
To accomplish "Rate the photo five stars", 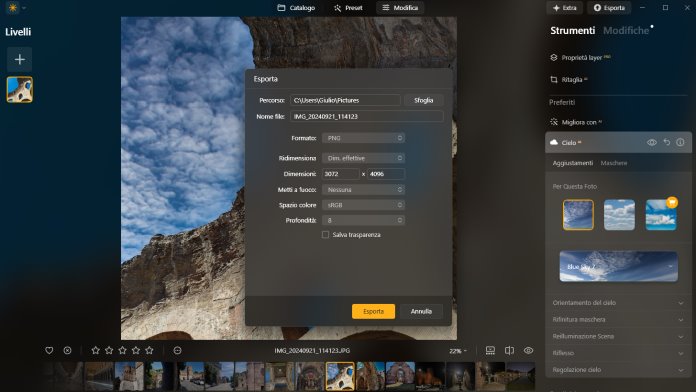I will click(150, 350).
